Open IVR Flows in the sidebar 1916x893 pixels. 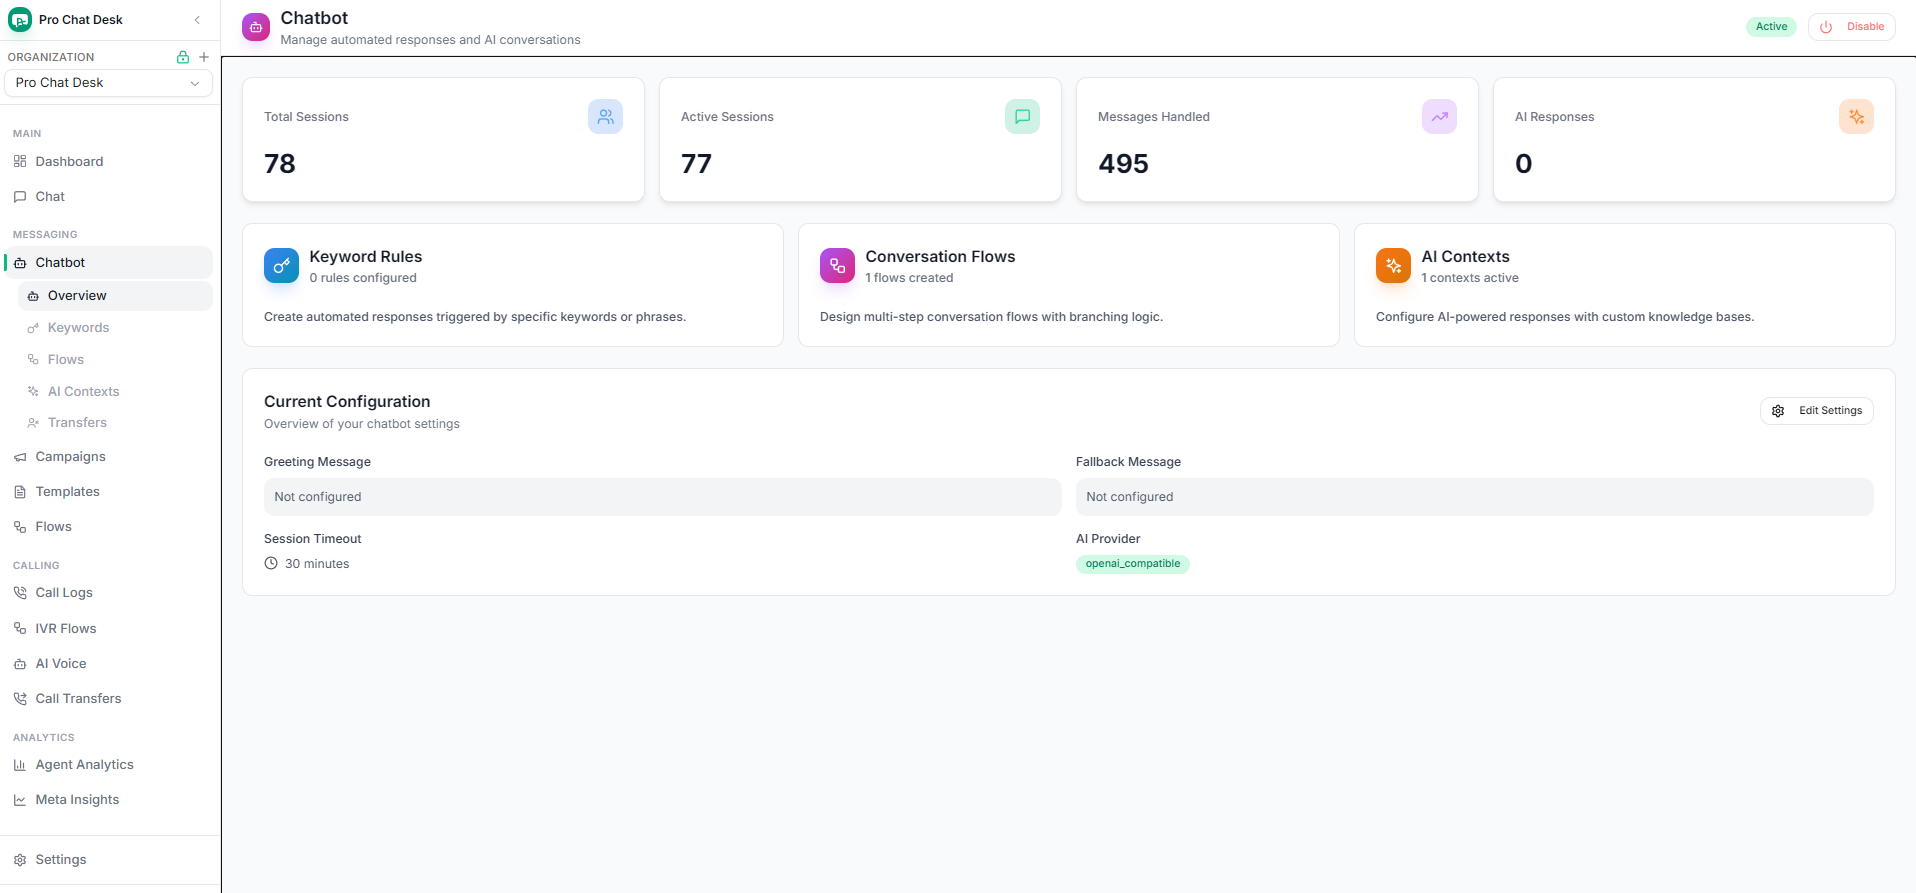pos(108,629)
